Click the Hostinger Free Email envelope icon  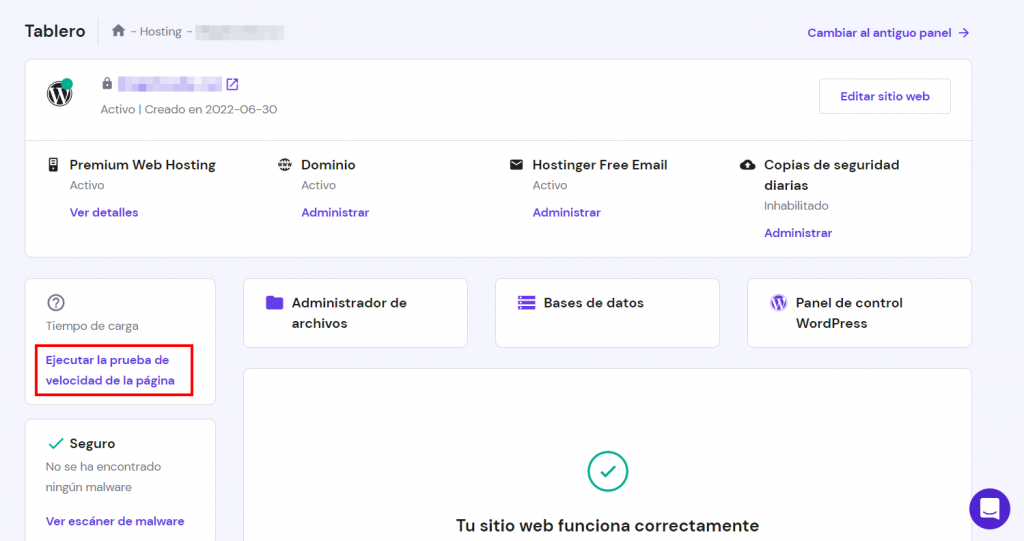point(516,165)
